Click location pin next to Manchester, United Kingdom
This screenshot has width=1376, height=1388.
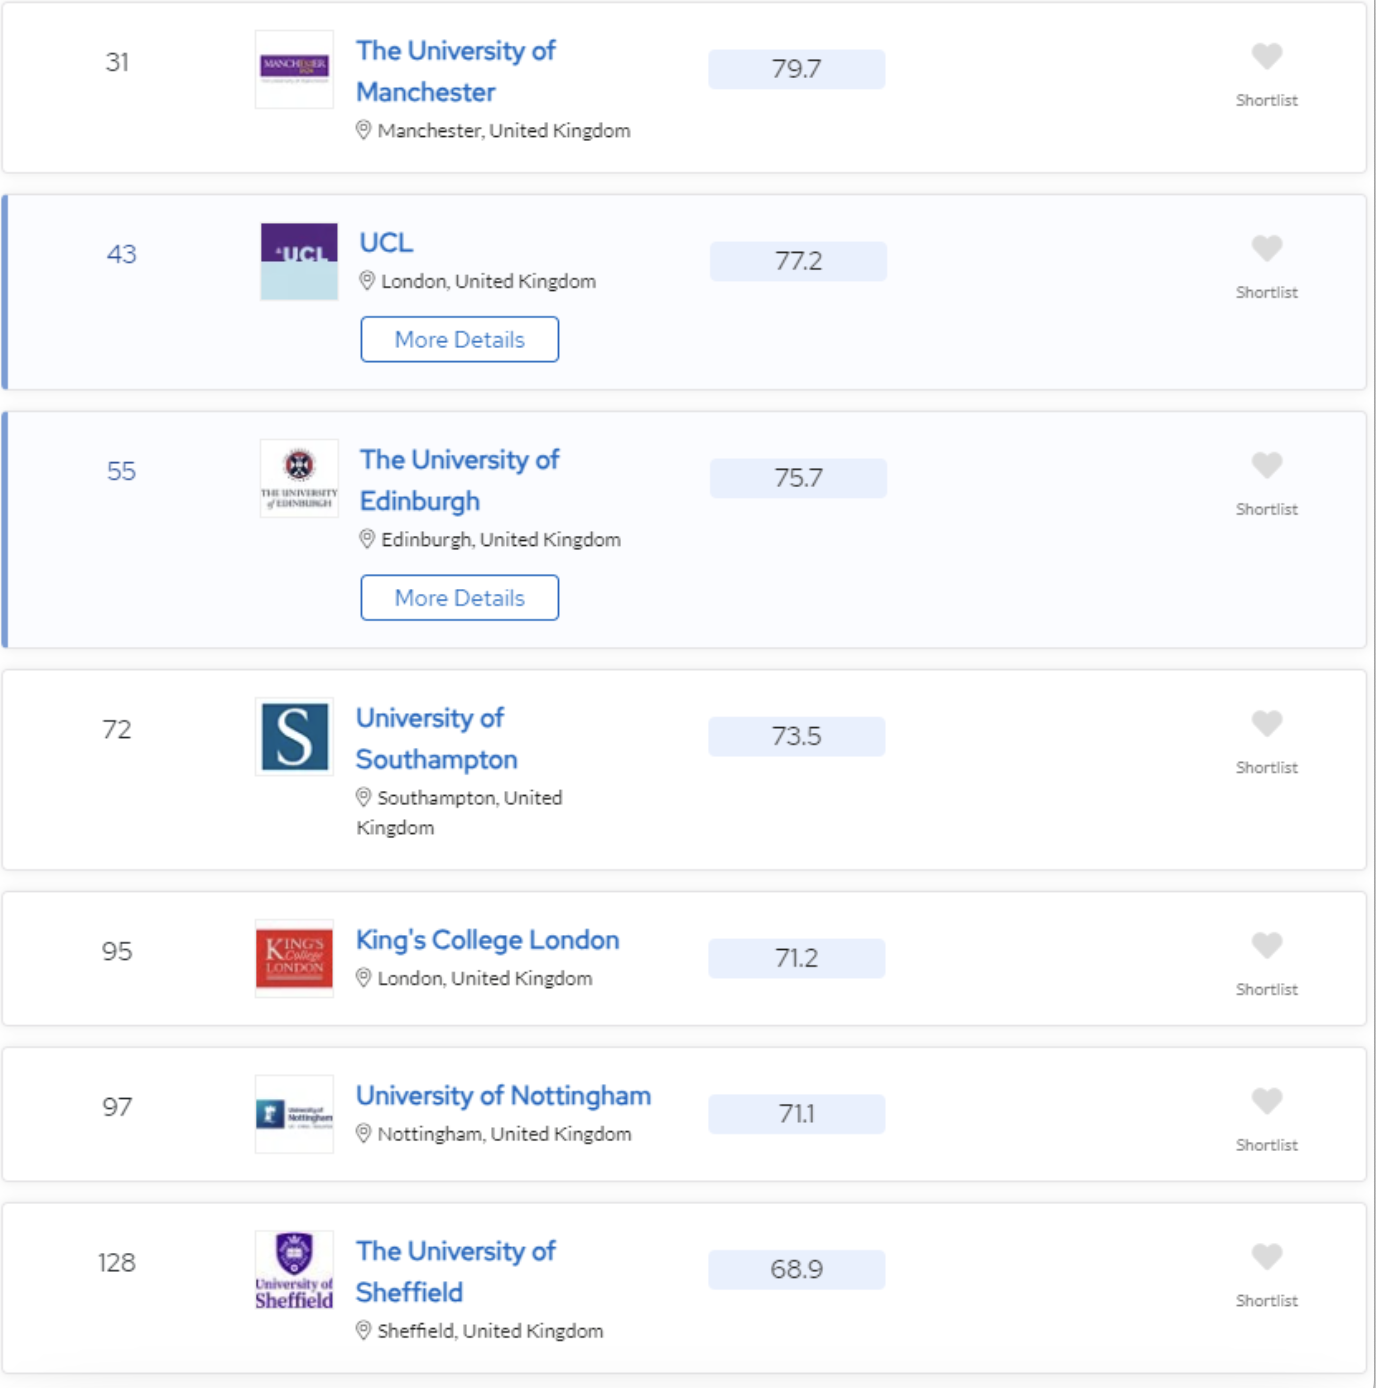[x=364, y=130]
